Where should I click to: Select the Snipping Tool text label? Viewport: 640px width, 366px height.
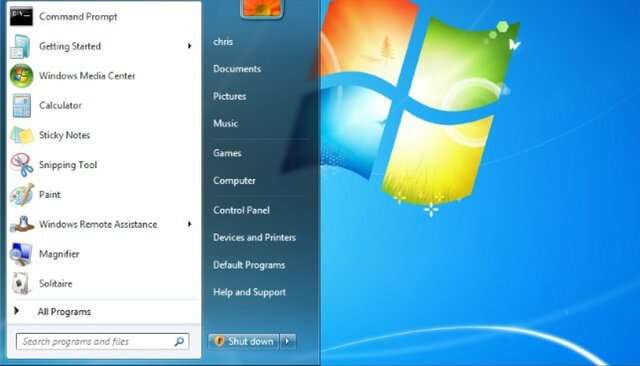[x=68, y=165]
